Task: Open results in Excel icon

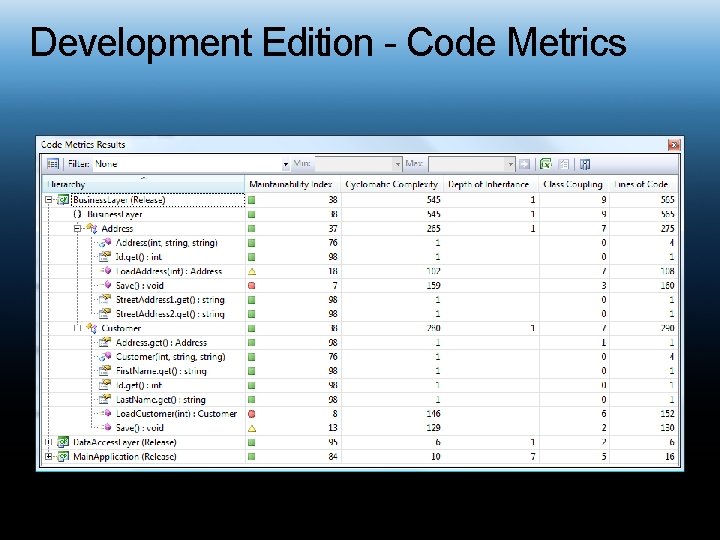Action: click(546, 164)
